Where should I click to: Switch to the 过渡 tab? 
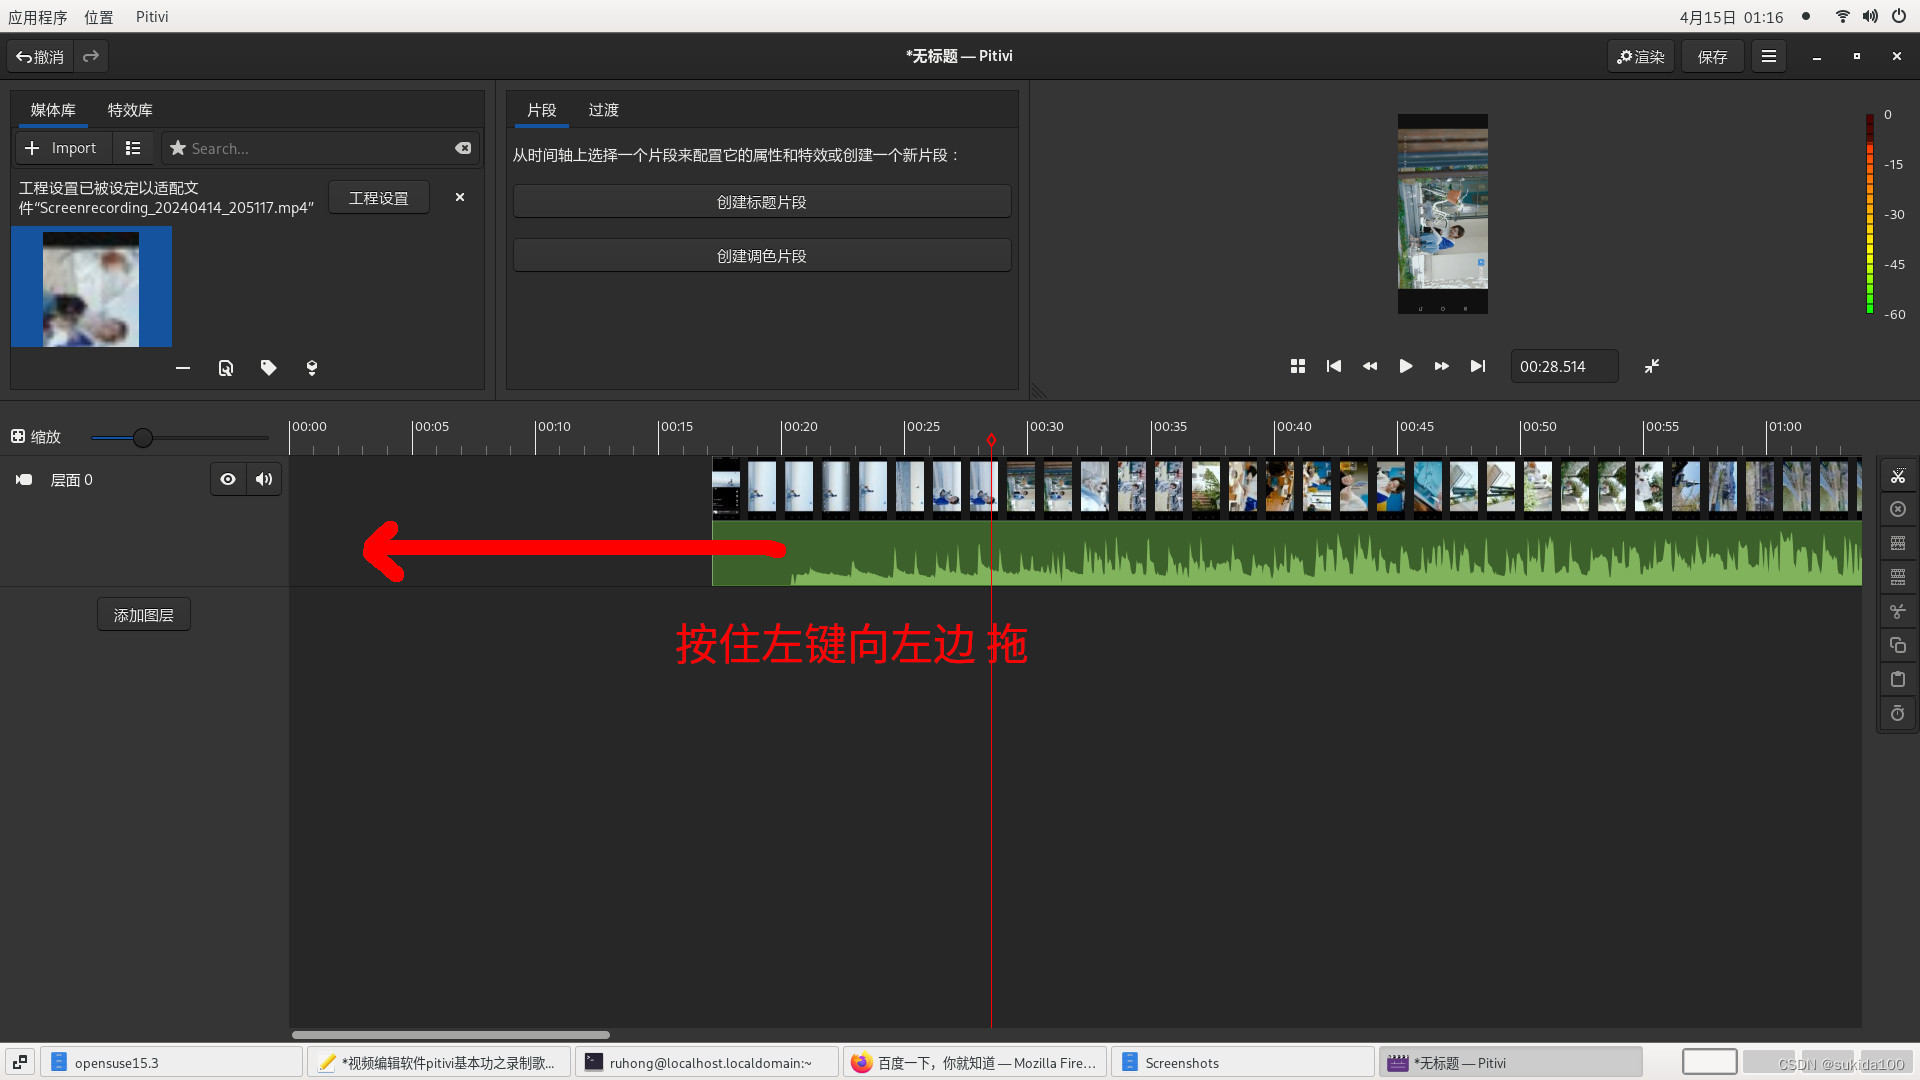click(603, 110)
